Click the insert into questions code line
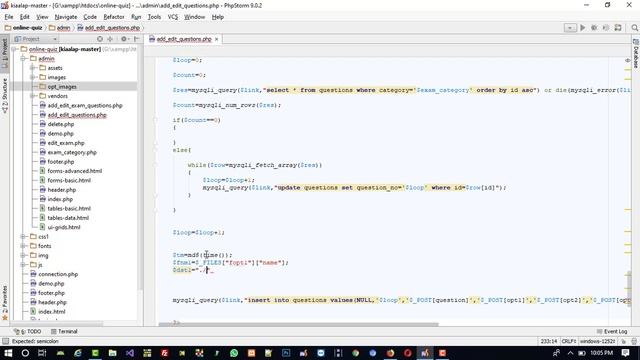 [401, 300]
